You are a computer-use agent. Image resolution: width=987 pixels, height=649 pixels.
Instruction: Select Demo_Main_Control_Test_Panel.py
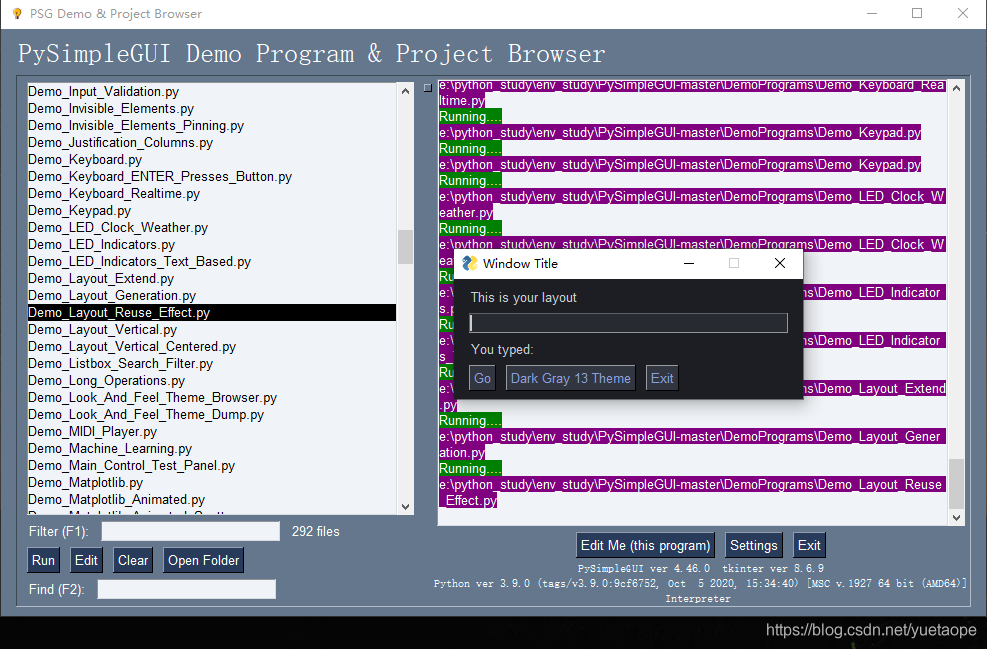[212, 465]
